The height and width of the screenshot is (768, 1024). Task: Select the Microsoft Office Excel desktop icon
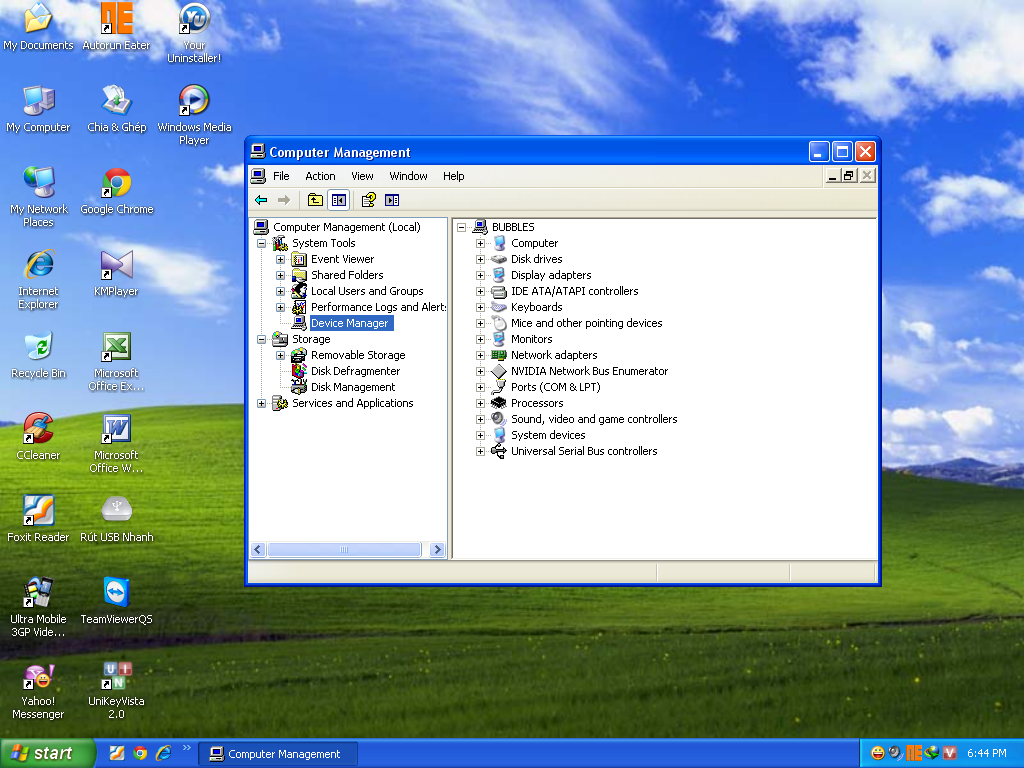click(x=116, y=361)
